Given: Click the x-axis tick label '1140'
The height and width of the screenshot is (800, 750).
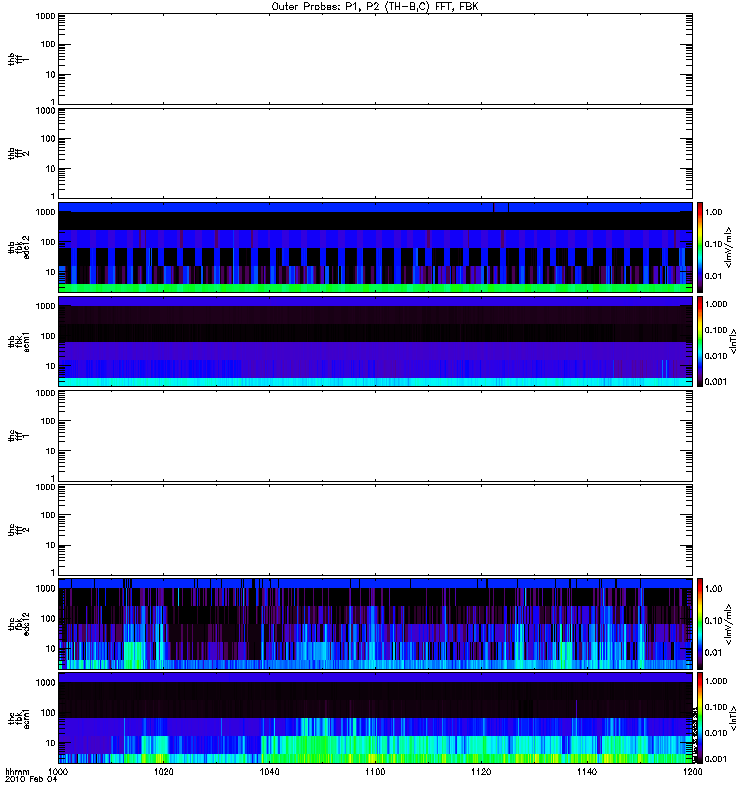Looking at the screenshot, I should pos(587,771).
